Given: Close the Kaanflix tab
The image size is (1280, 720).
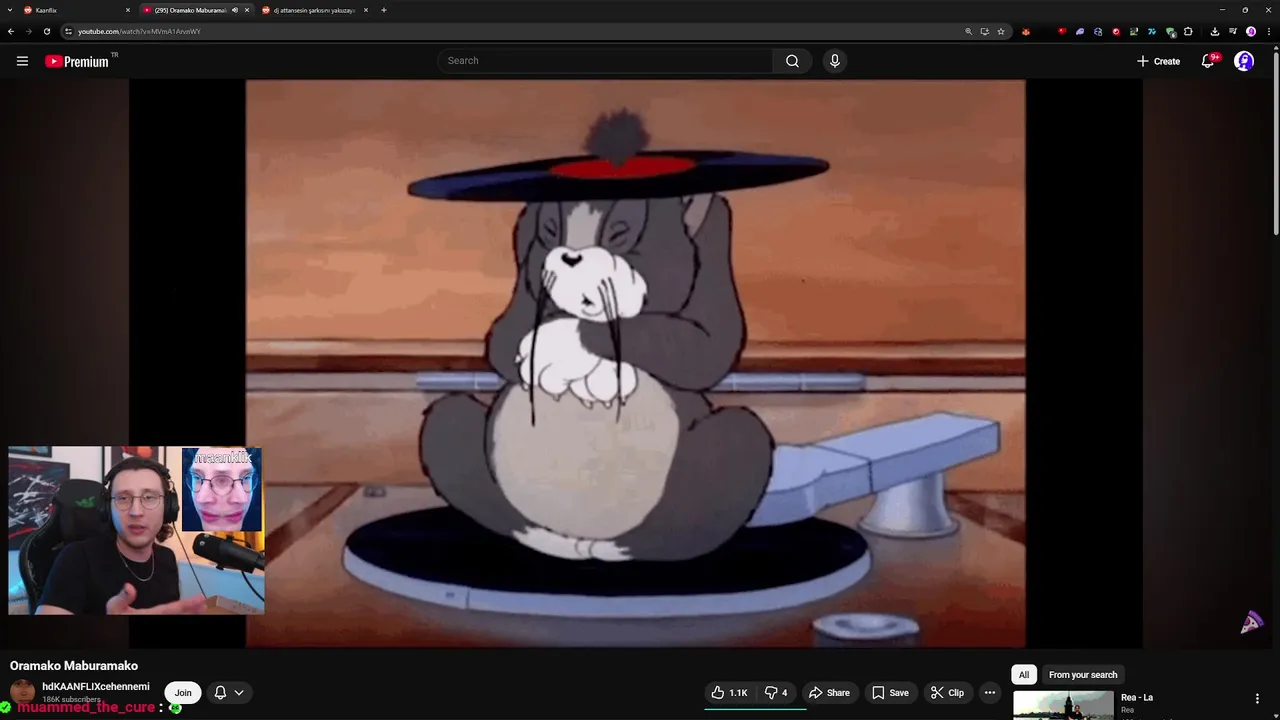Looking at the screenshot, I should coord(128,10).
